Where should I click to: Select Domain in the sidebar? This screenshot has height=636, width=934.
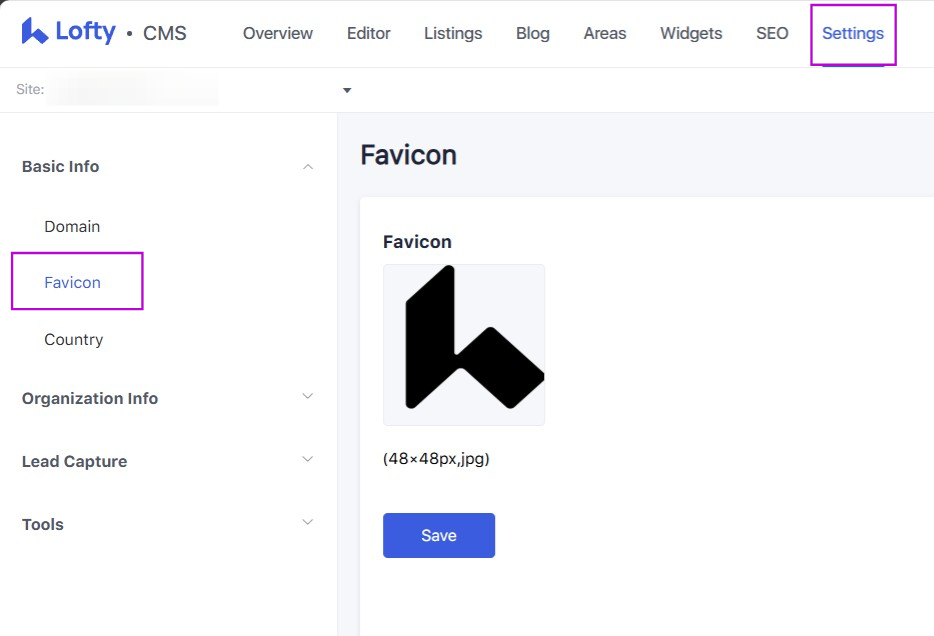(x=72, y=227)
